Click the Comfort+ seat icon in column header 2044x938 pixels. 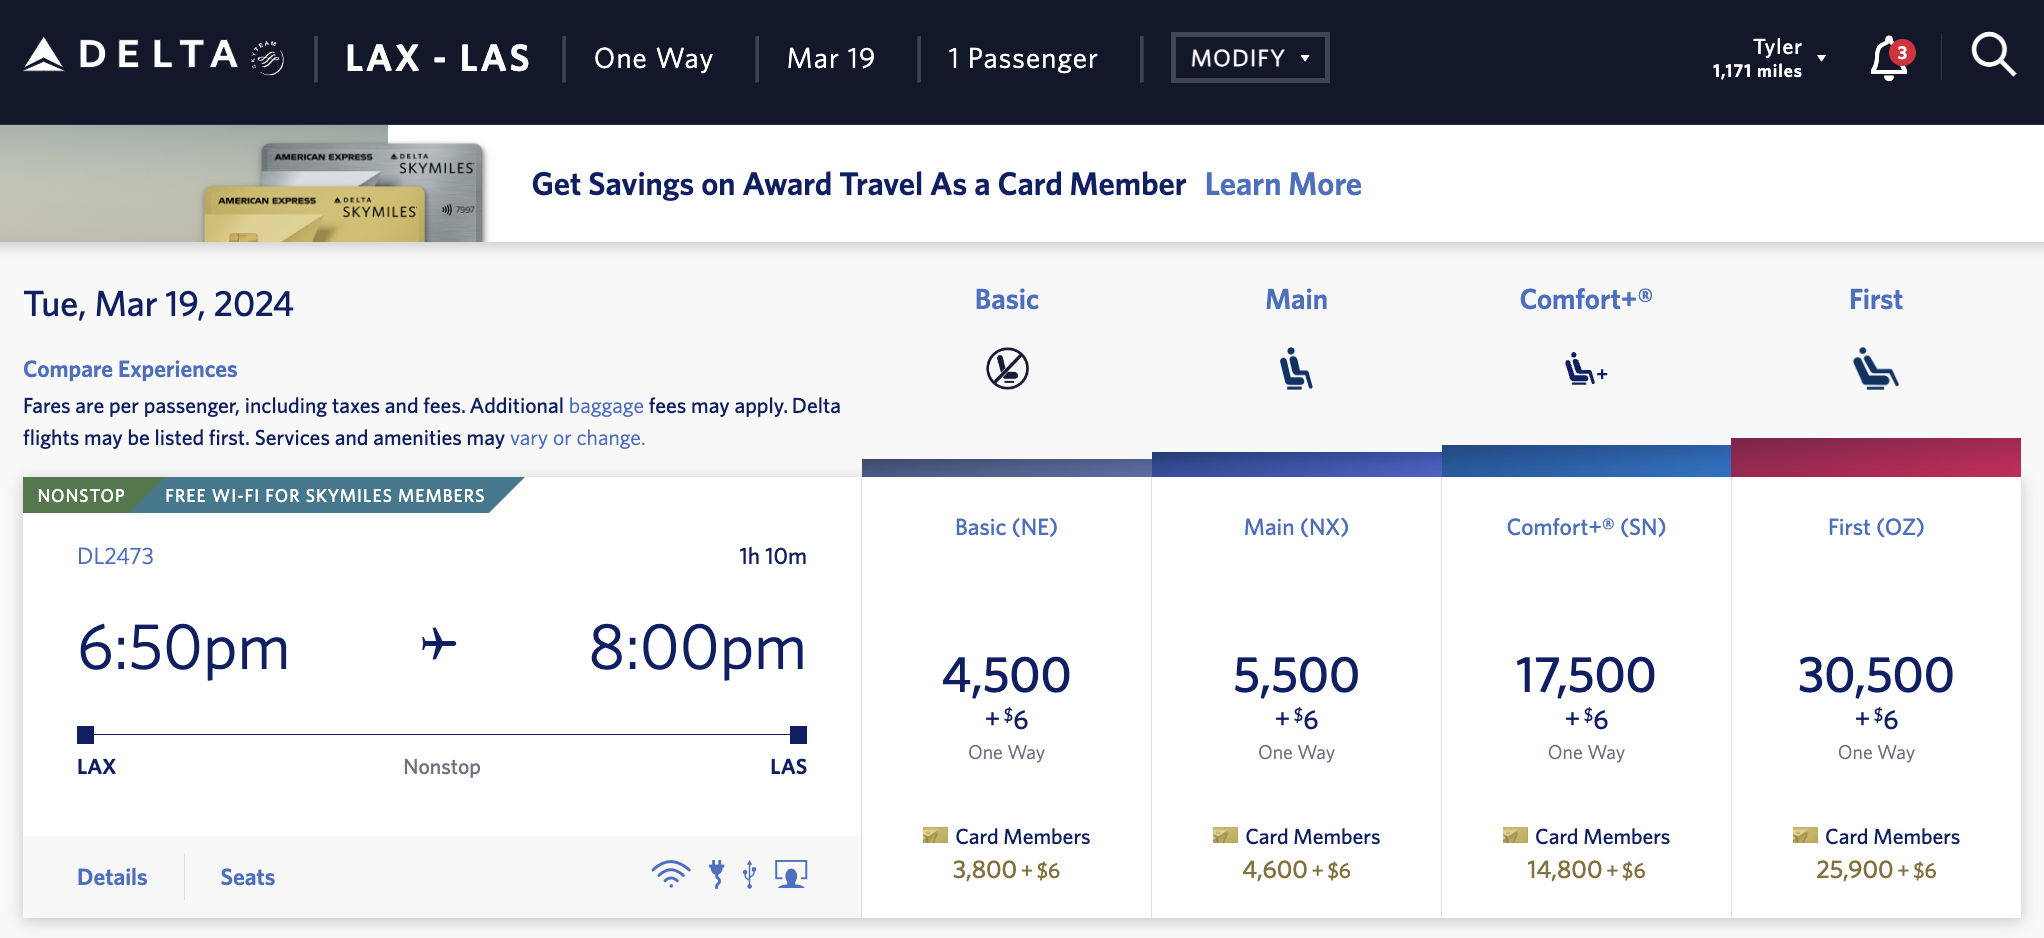point(1585,369)
